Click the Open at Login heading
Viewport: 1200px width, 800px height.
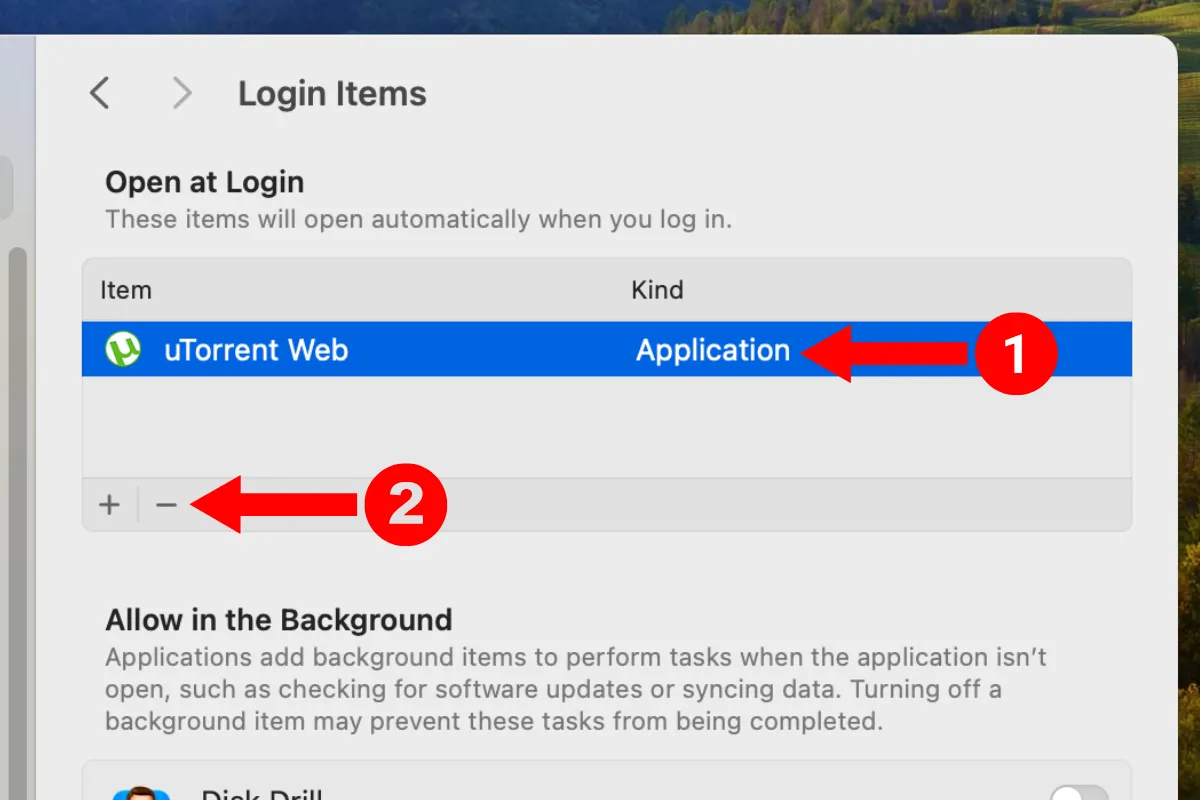coord(204,182)
